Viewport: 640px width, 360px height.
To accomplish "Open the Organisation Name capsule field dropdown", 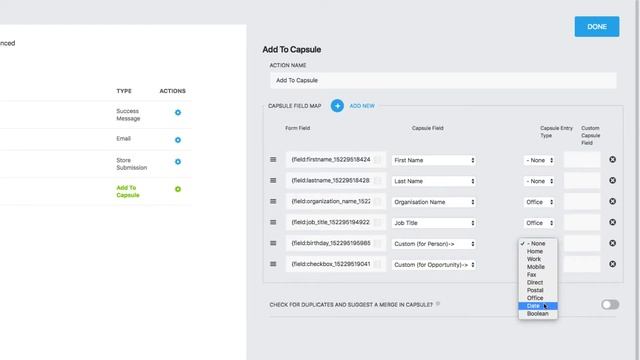I will click(x=434, y=202).
